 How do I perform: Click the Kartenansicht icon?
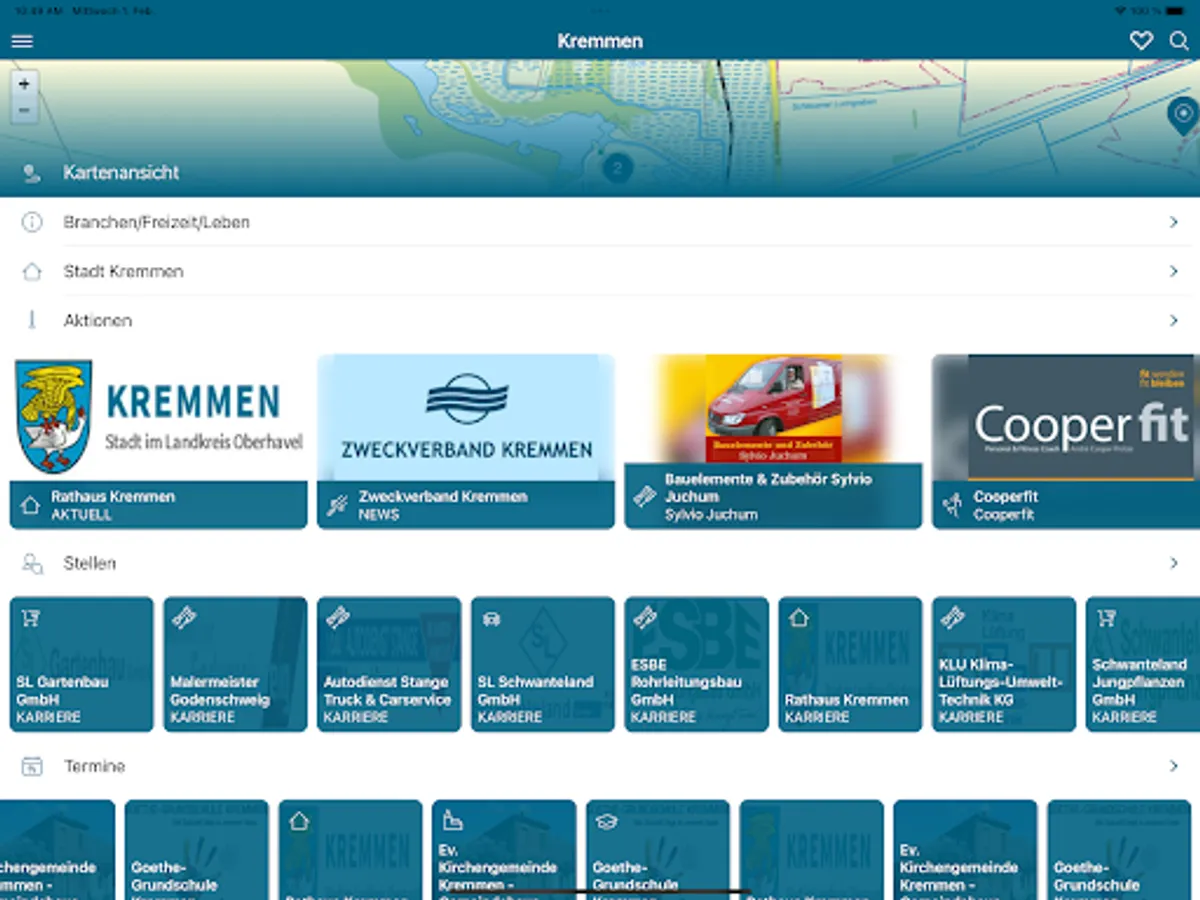(32, 173)
